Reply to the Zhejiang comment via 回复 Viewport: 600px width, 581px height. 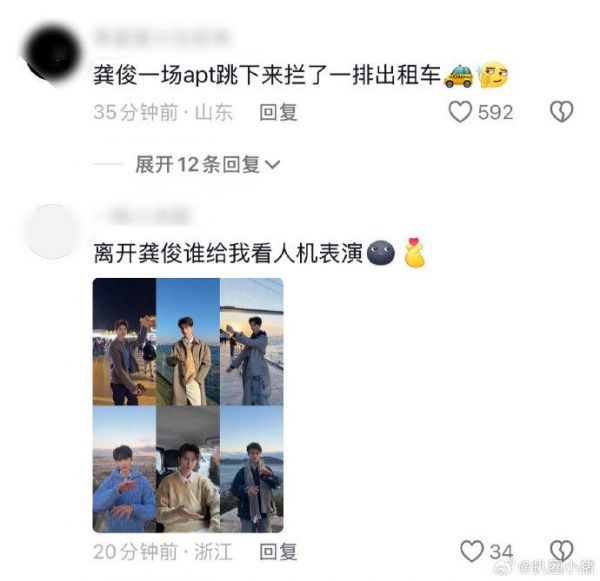click(x=278, y=552)
